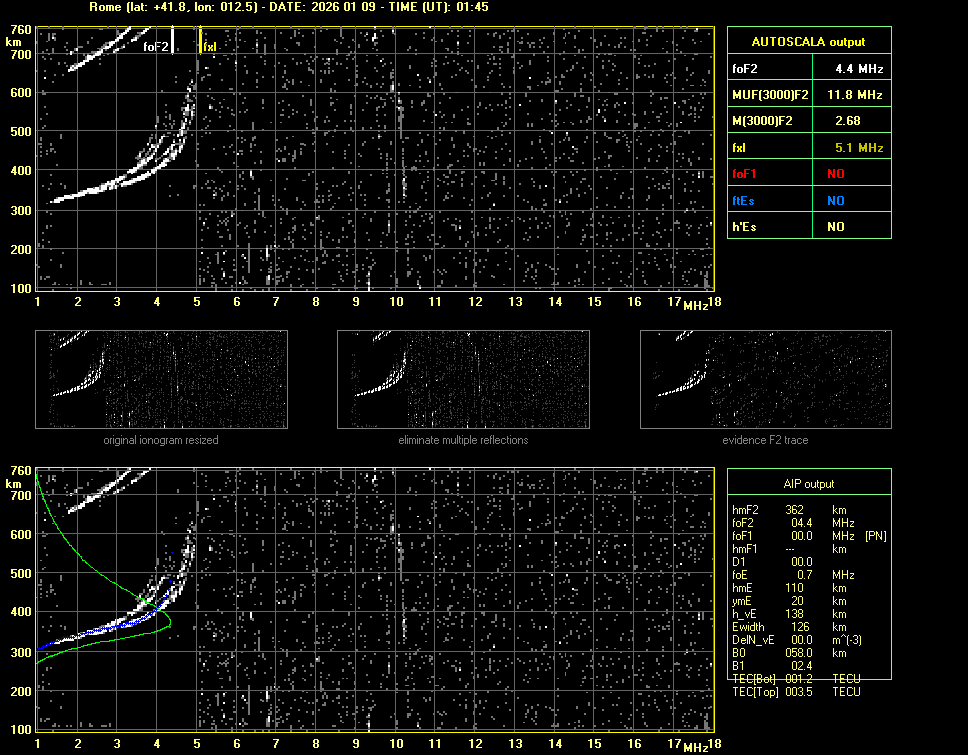
Task: Click the MHz axis label on top ionogram
Action: click(695, 305)
